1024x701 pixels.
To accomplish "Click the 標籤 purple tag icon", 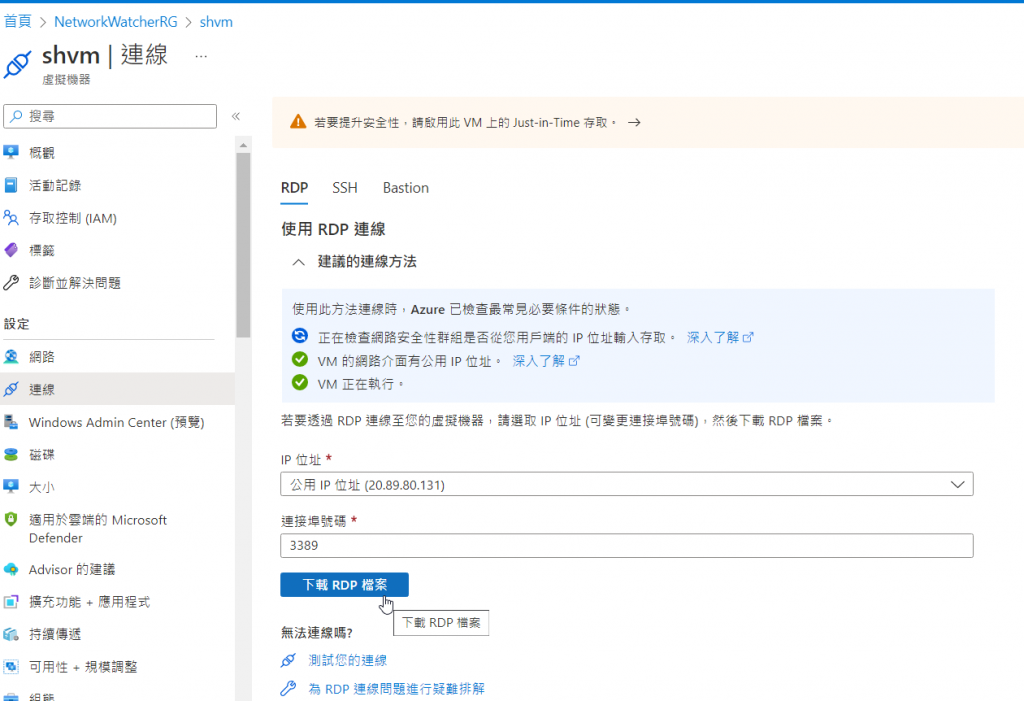I will 11,250.
